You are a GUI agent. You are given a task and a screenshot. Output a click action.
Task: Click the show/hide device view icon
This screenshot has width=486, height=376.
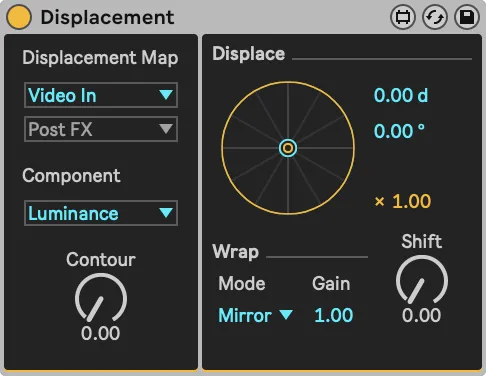403,17
